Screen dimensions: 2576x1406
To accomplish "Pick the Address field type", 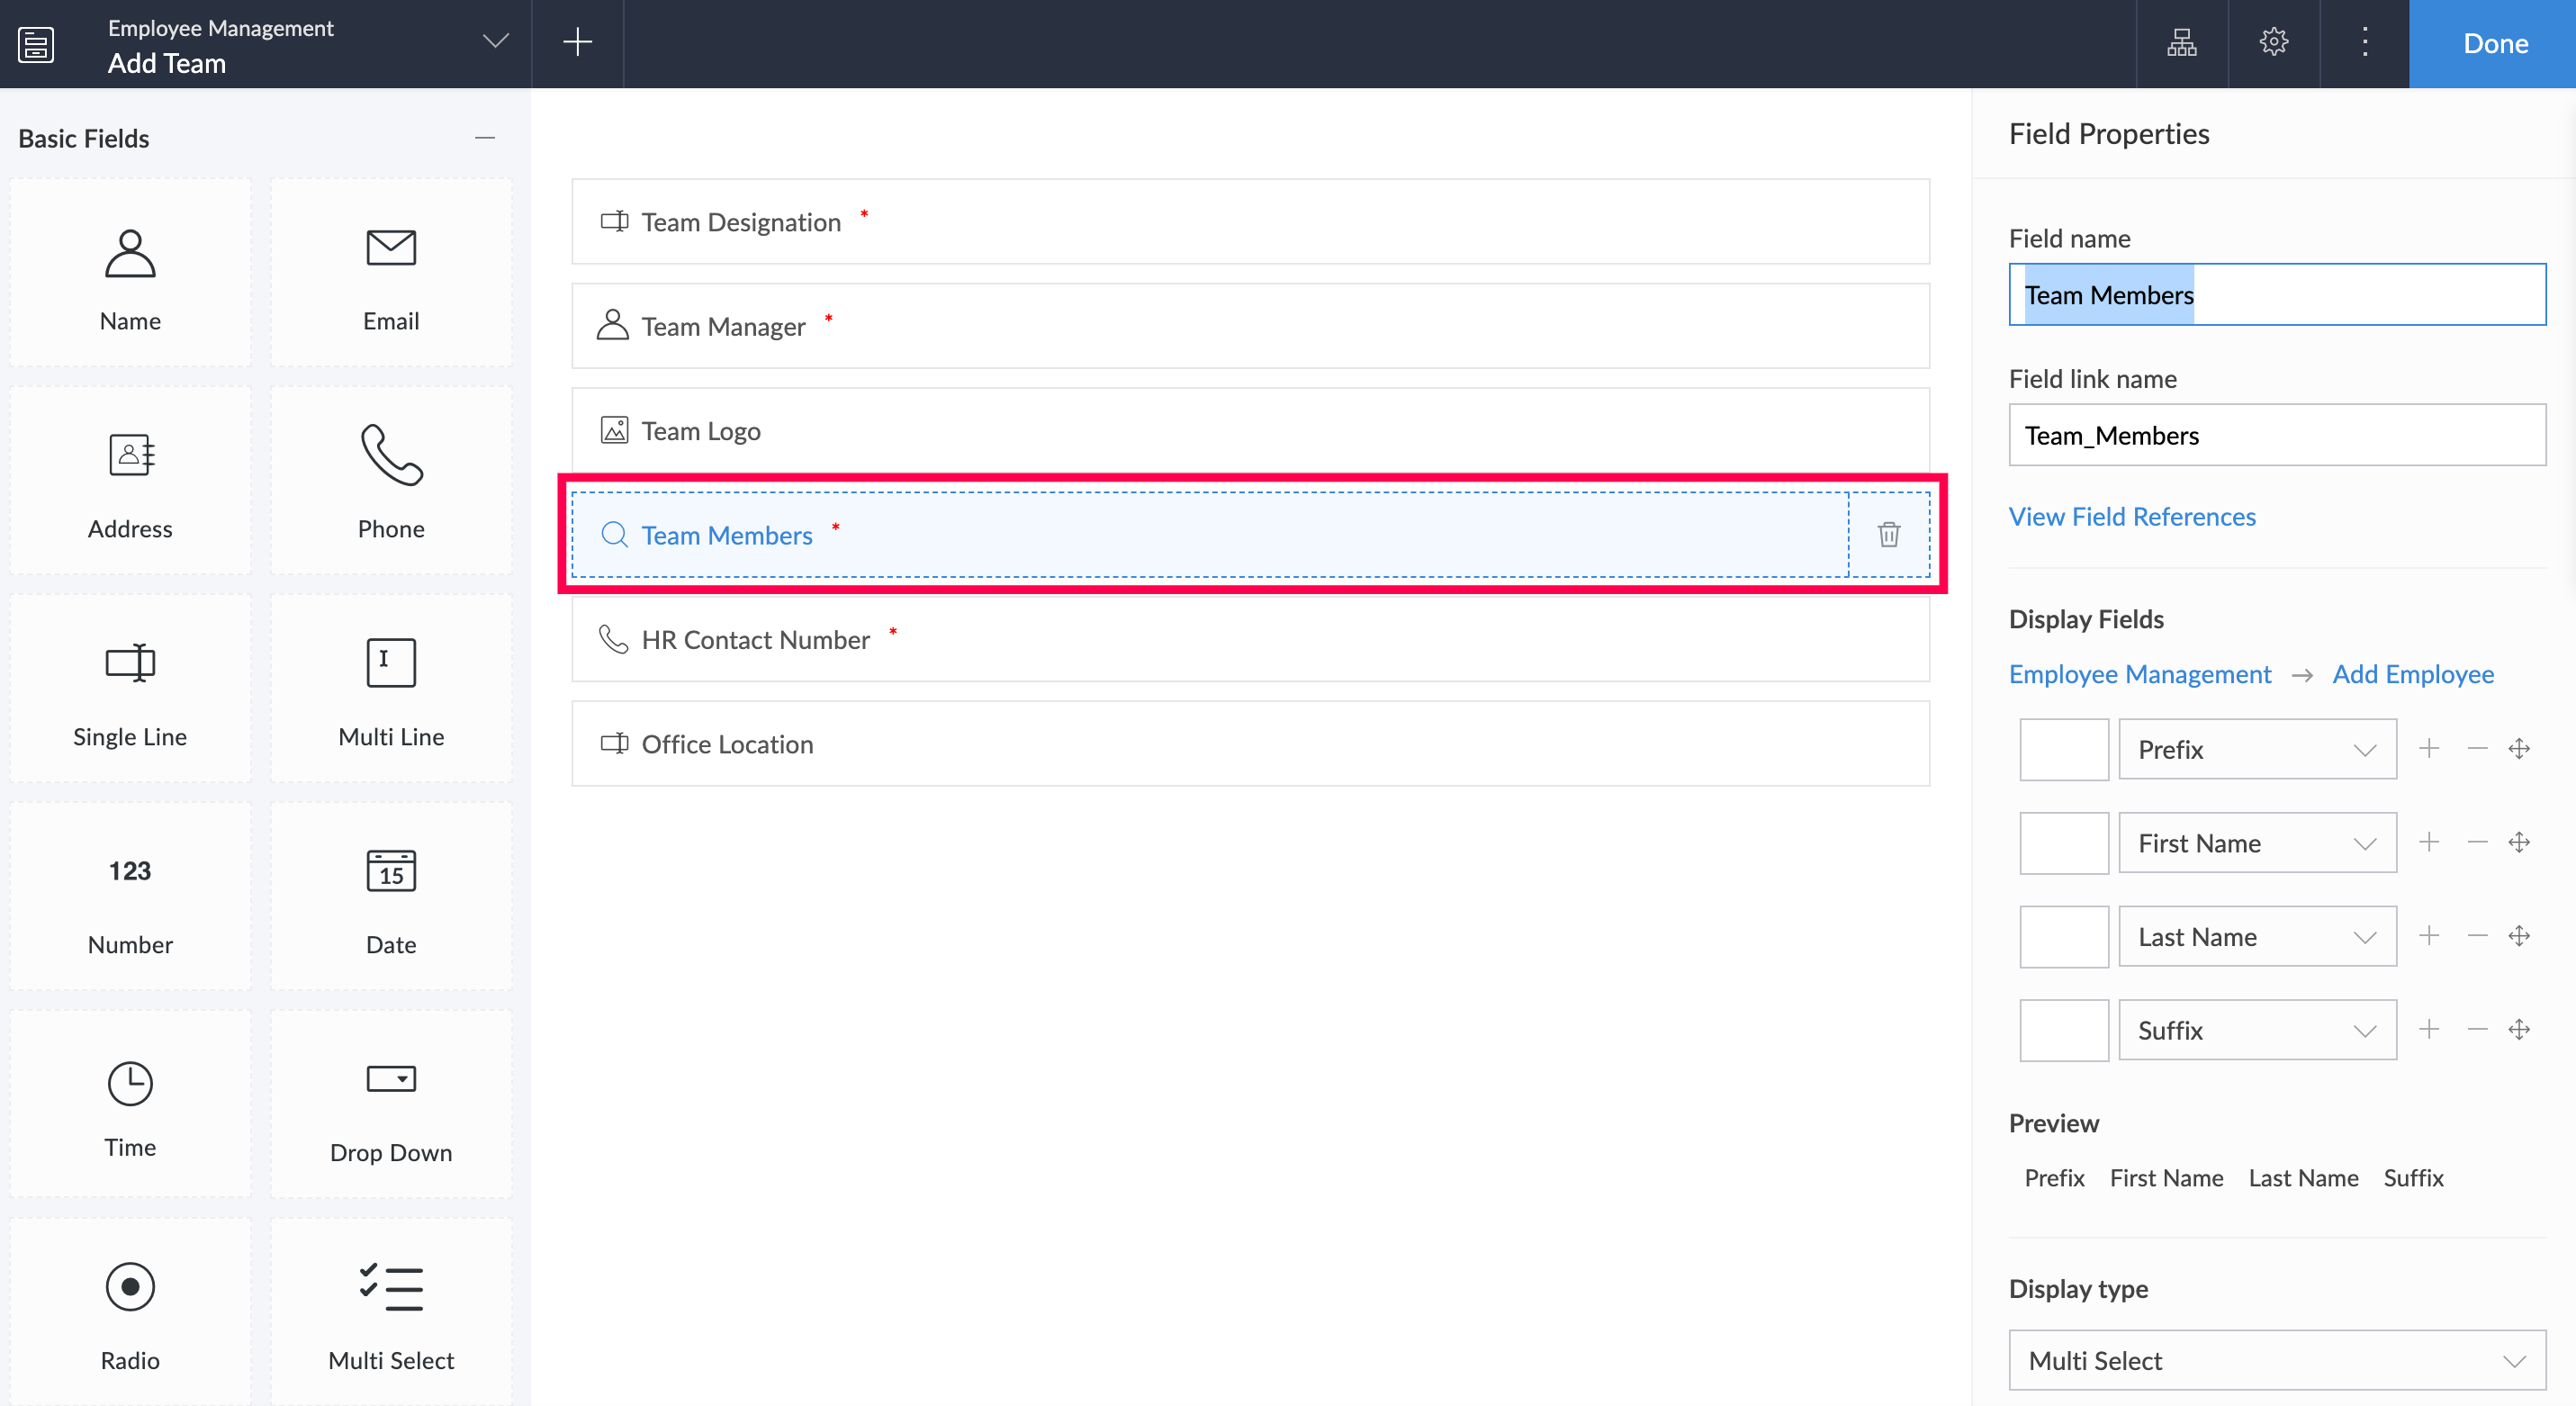I will 130,481.
